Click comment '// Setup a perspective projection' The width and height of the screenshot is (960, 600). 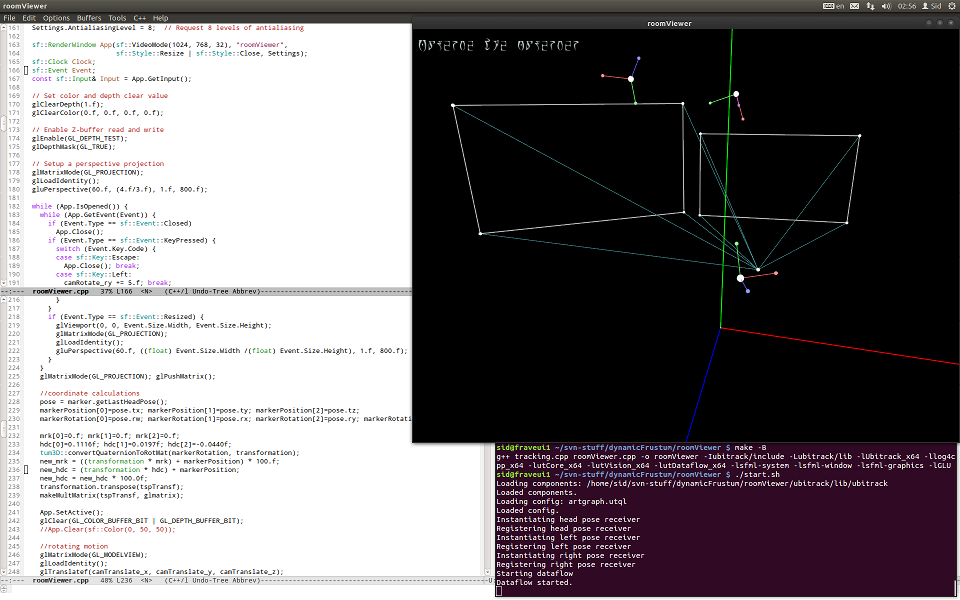(x=98, y=163)
